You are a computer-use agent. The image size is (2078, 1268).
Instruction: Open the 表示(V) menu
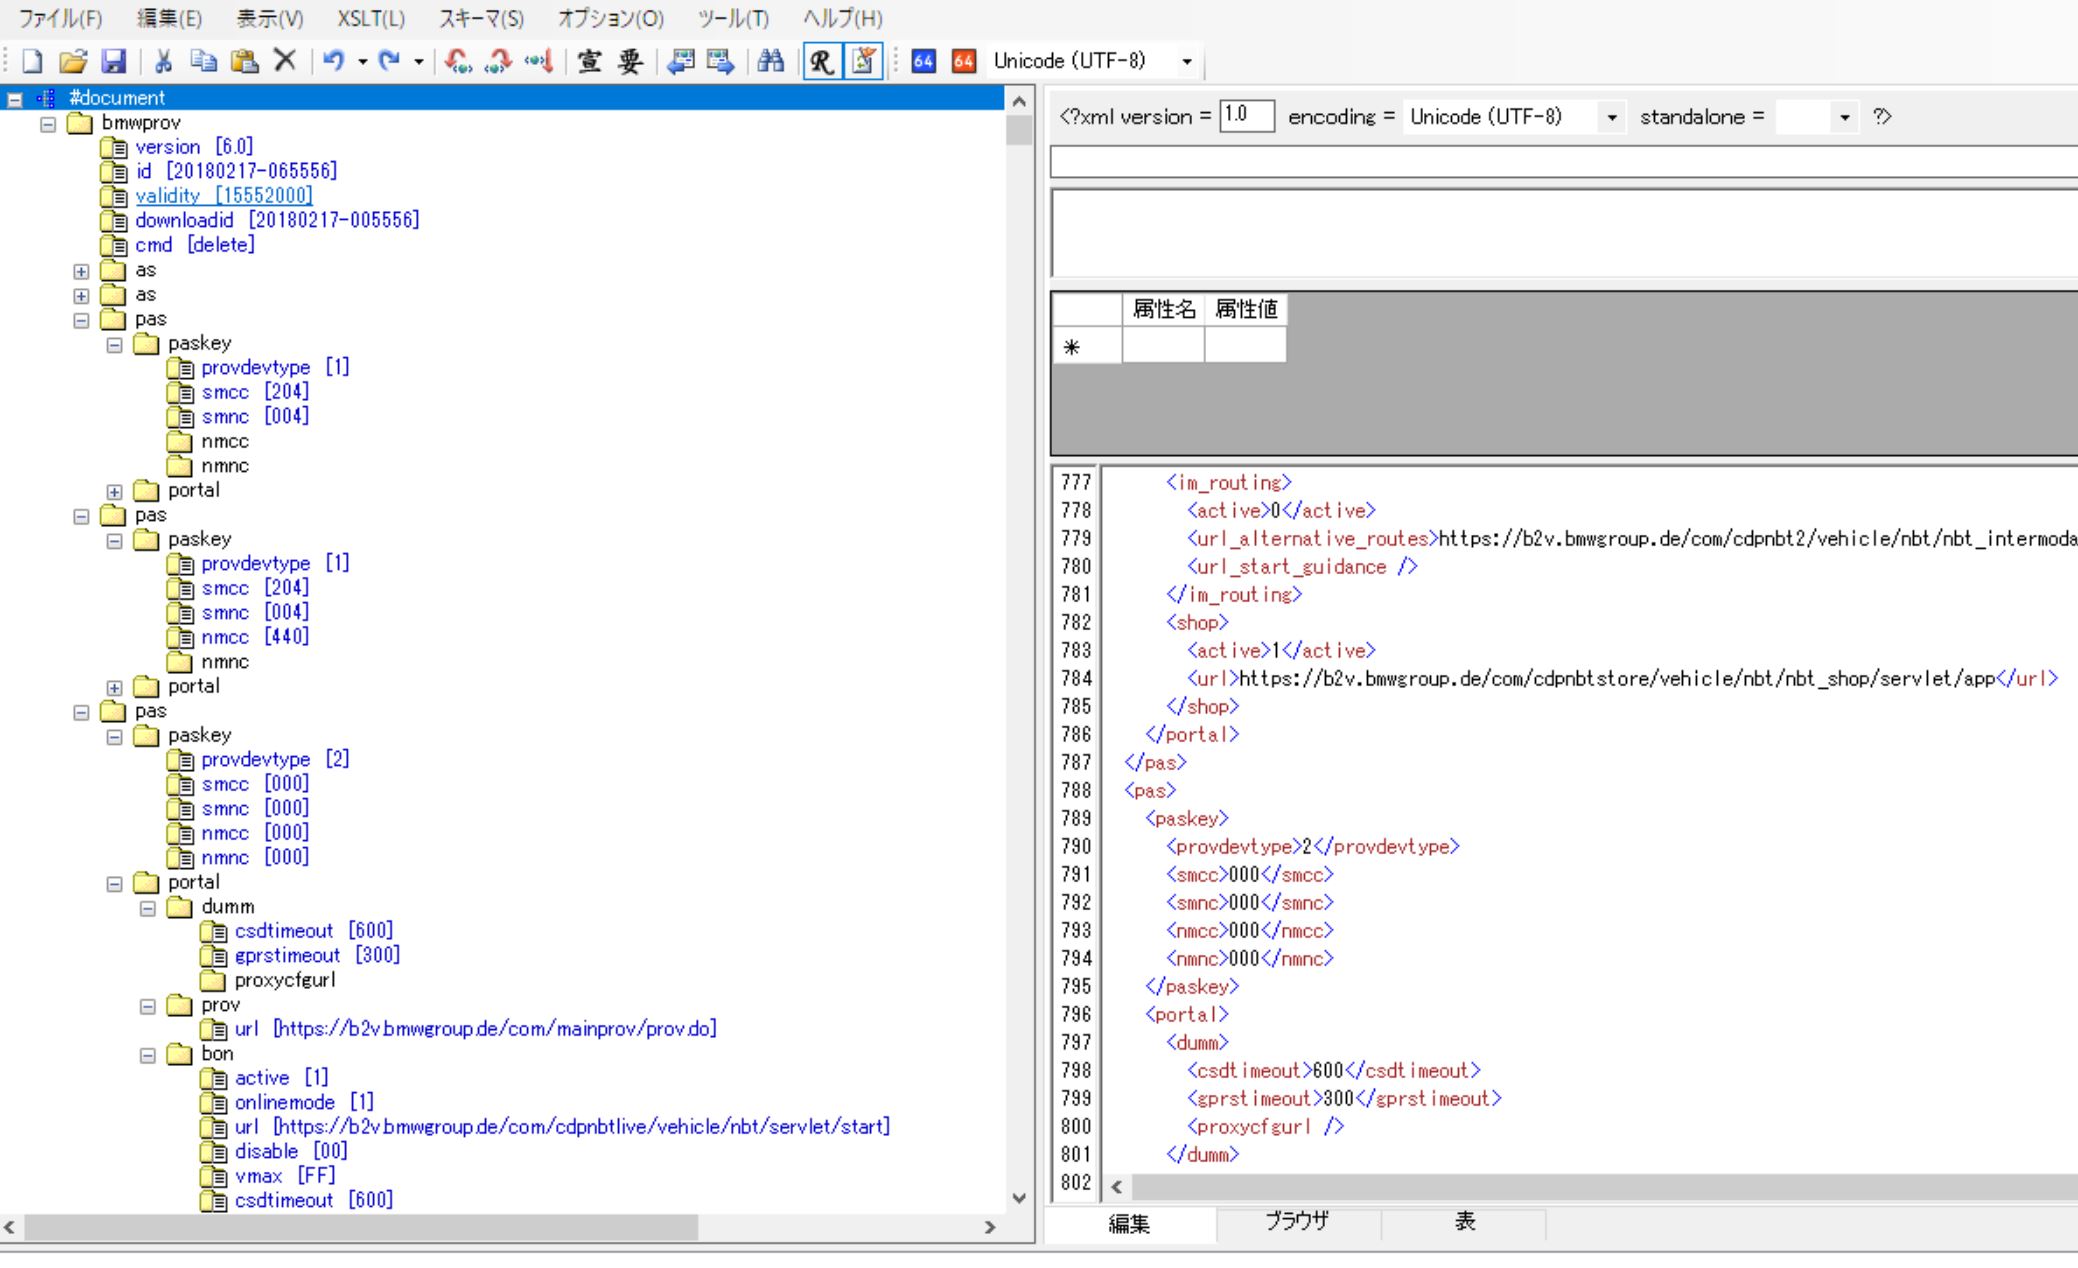click(x=270, y=18)
